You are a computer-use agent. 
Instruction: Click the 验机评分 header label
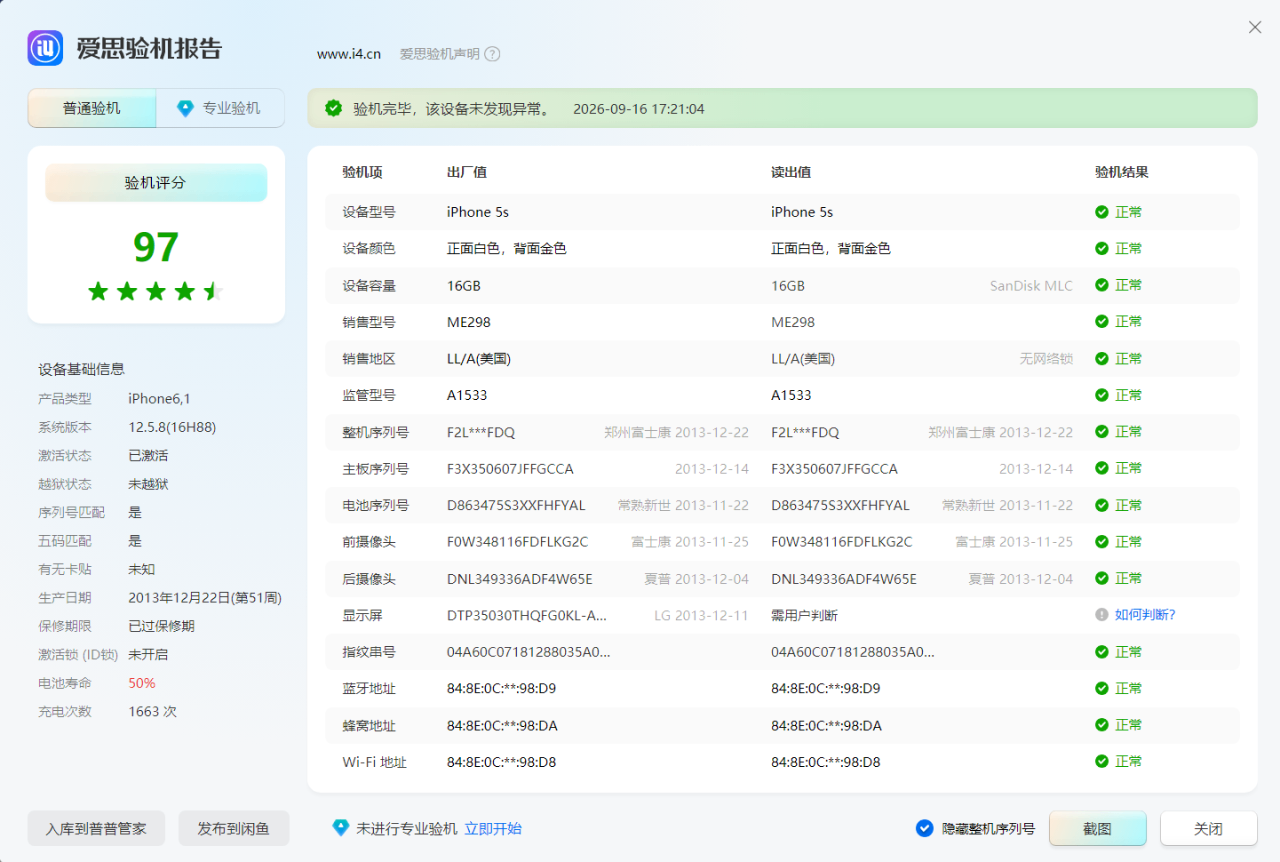point(156,183)
